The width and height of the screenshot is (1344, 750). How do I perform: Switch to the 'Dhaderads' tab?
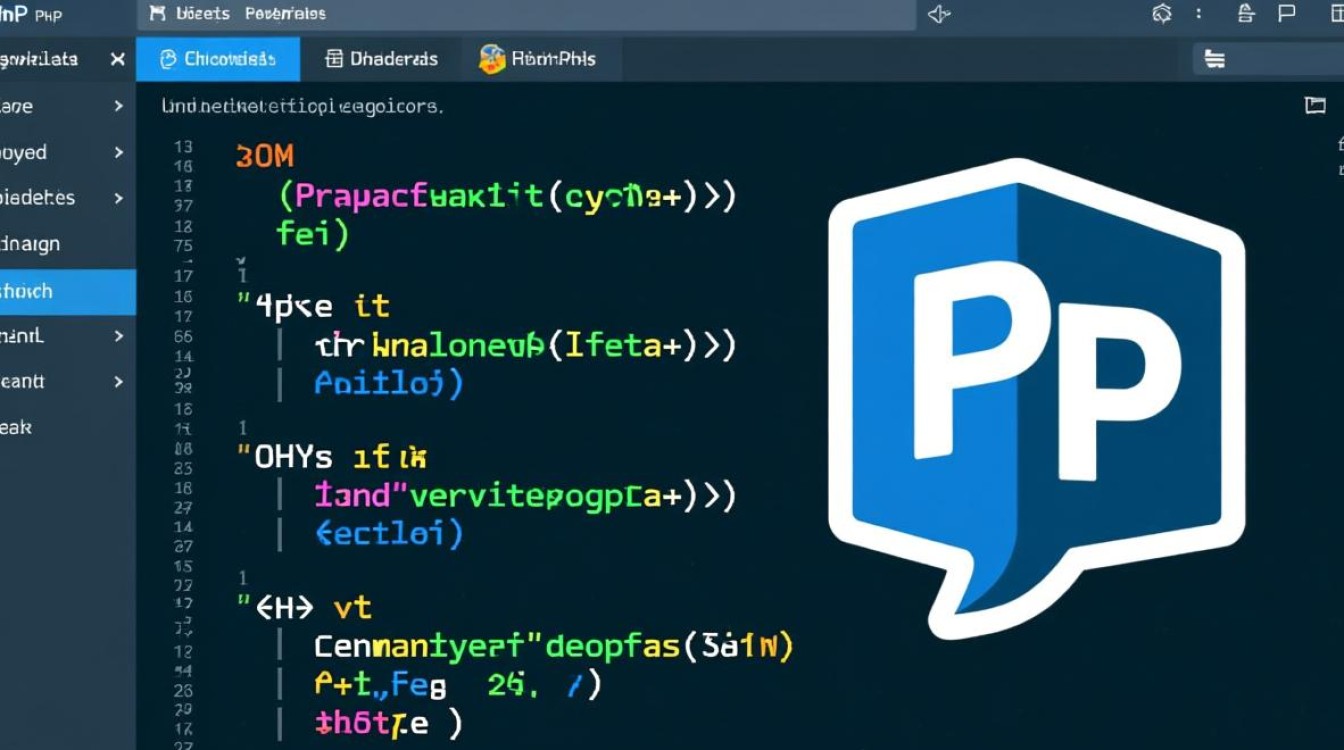pos(382,59)
